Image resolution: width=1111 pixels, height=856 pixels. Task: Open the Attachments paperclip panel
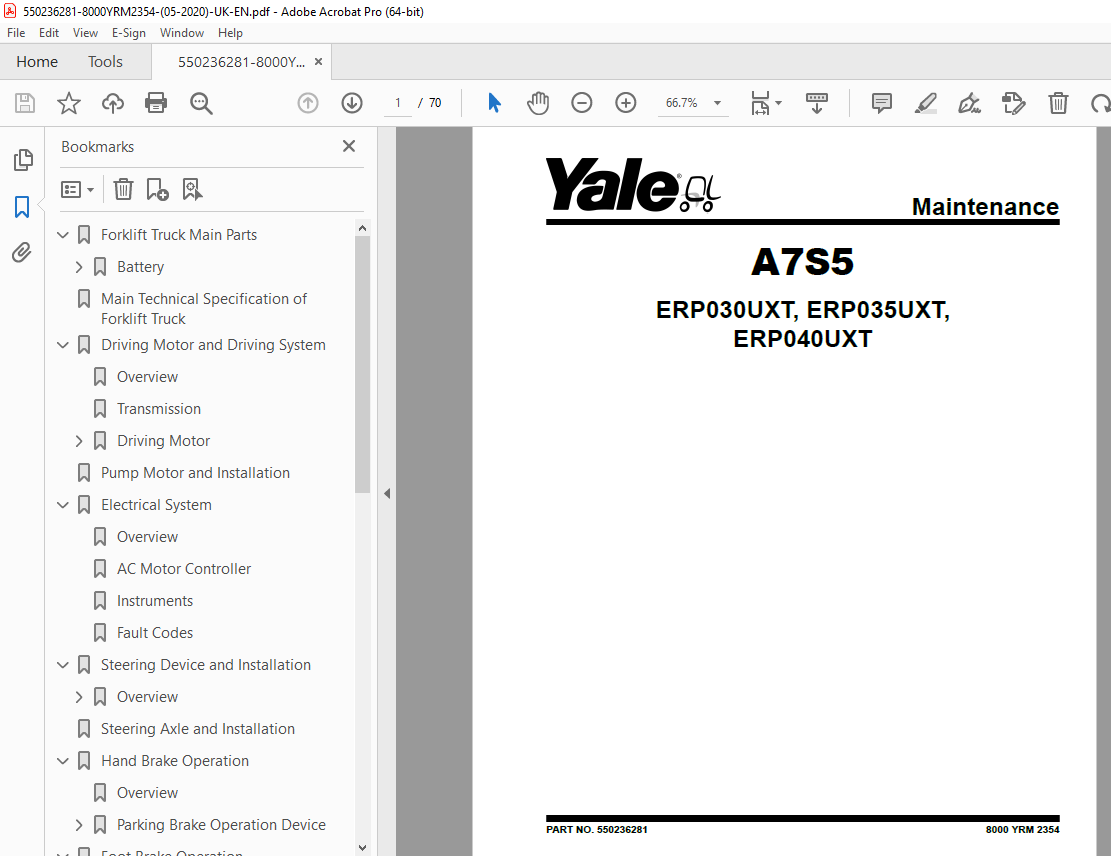[22, 253]
